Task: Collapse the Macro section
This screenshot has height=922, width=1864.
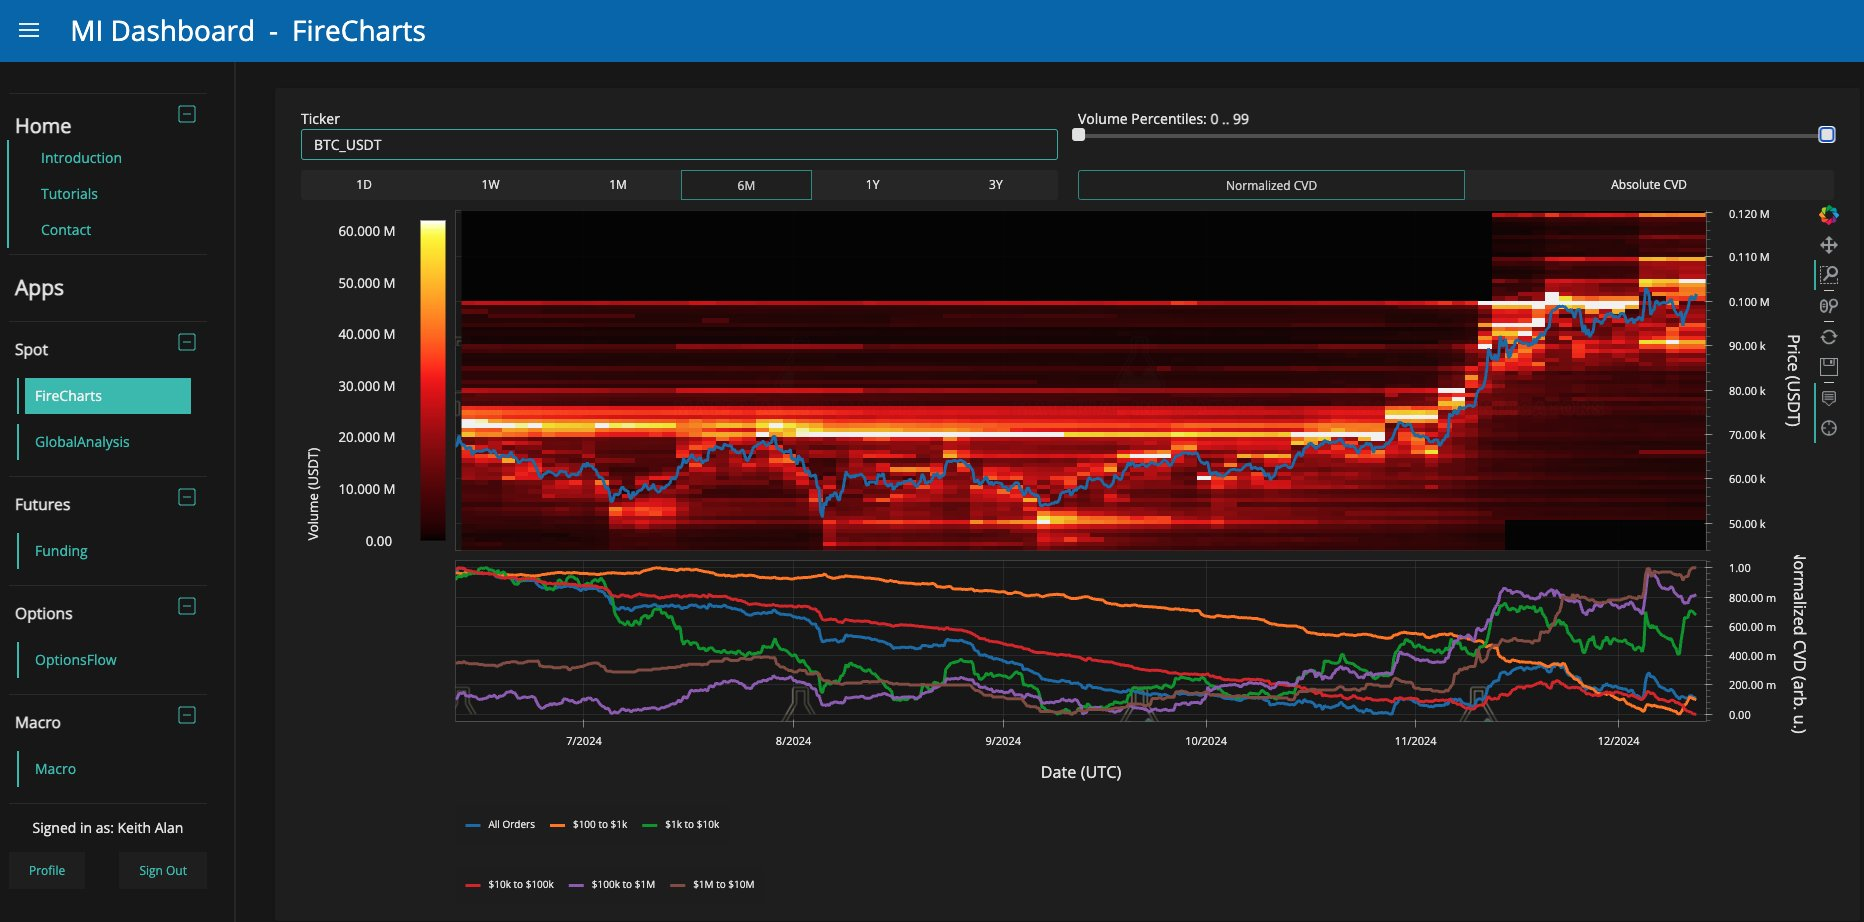Action: (x=187, y=715)
